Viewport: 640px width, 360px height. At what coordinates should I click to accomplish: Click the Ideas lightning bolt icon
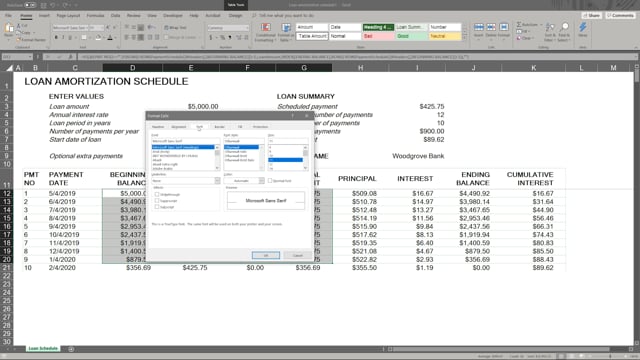(583, 27)
